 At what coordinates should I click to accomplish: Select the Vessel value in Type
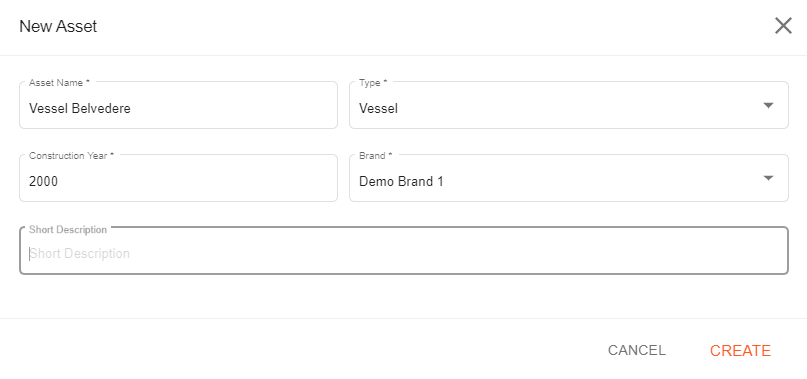click(378, 109)
